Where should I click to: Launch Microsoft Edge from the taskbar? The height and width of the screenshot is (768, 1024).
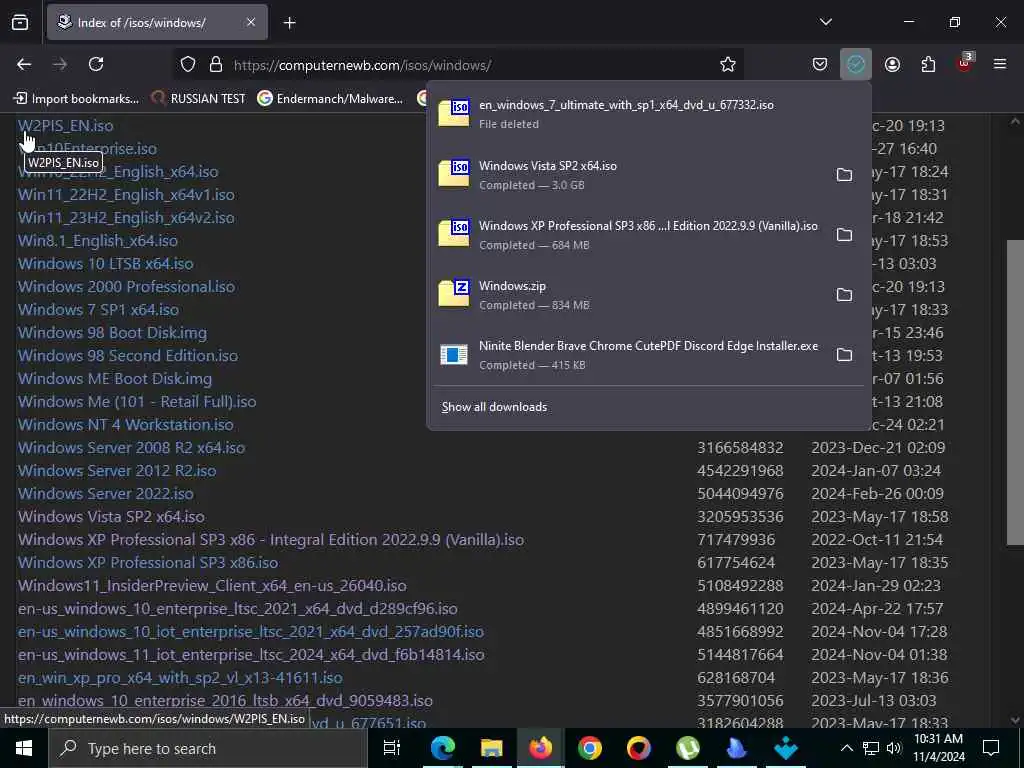coord(442,748)
